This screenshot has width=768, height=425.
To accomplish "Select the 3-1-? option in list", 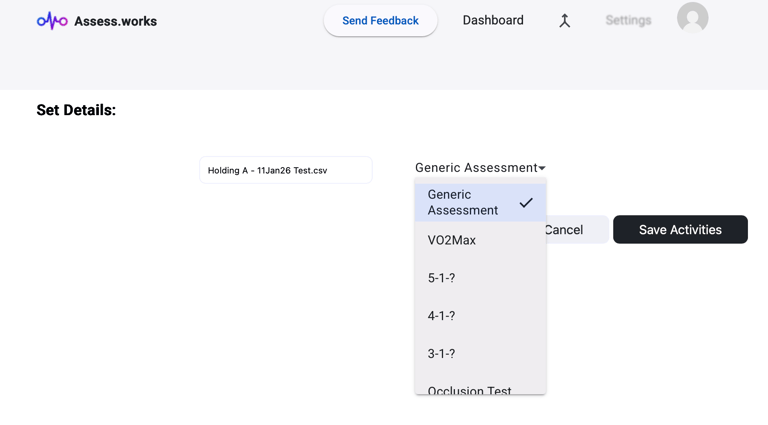I will point(442,354).
